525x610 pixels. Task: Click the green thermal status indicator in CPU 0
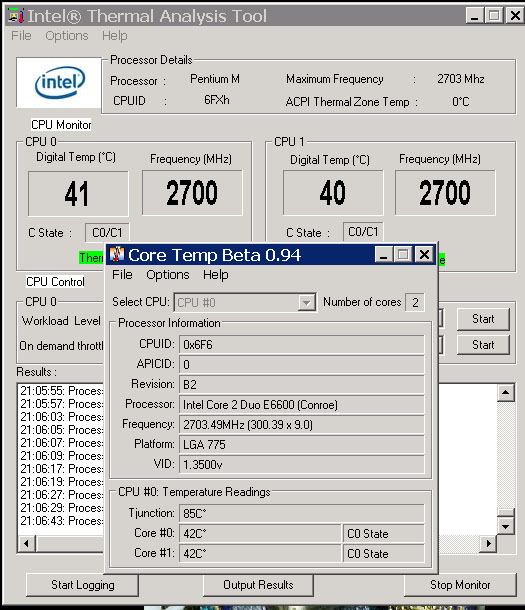92,258
